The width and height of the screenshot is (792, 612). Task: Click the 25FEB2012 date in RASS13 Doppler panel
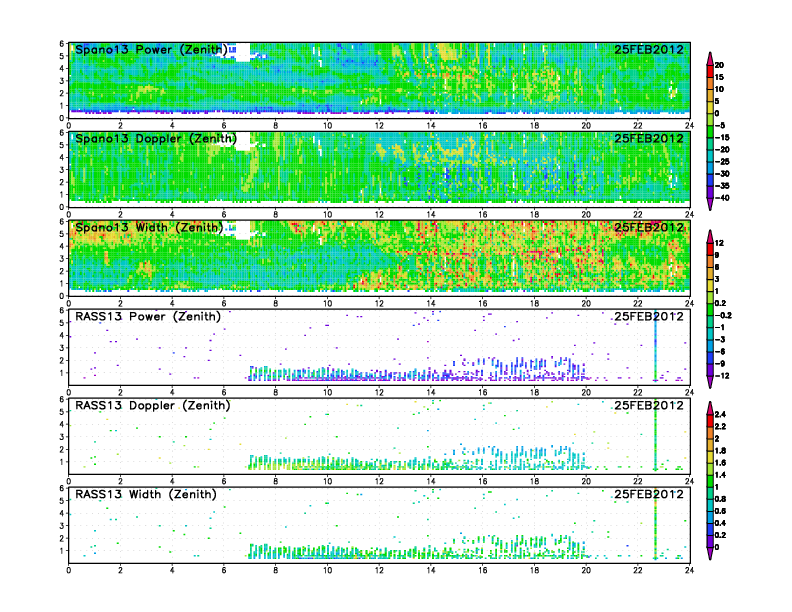[649, 405]
